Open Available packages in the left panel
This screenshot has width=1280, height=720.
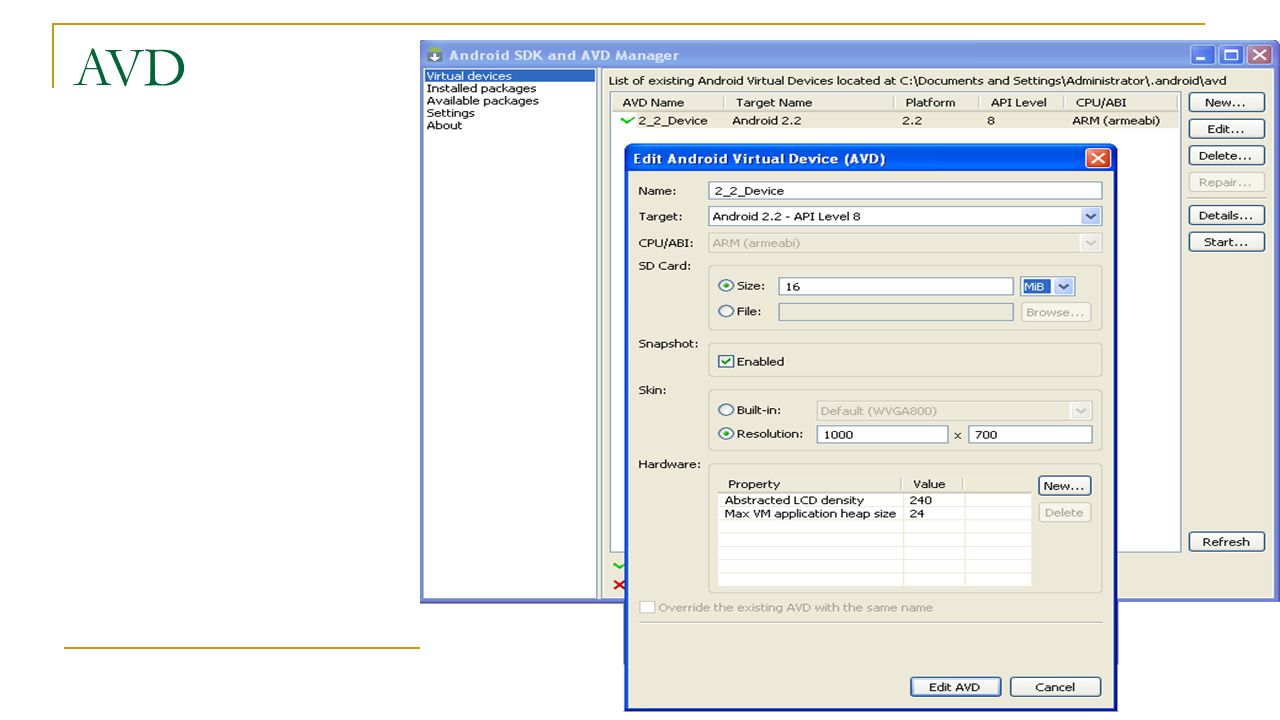[482, 101]
